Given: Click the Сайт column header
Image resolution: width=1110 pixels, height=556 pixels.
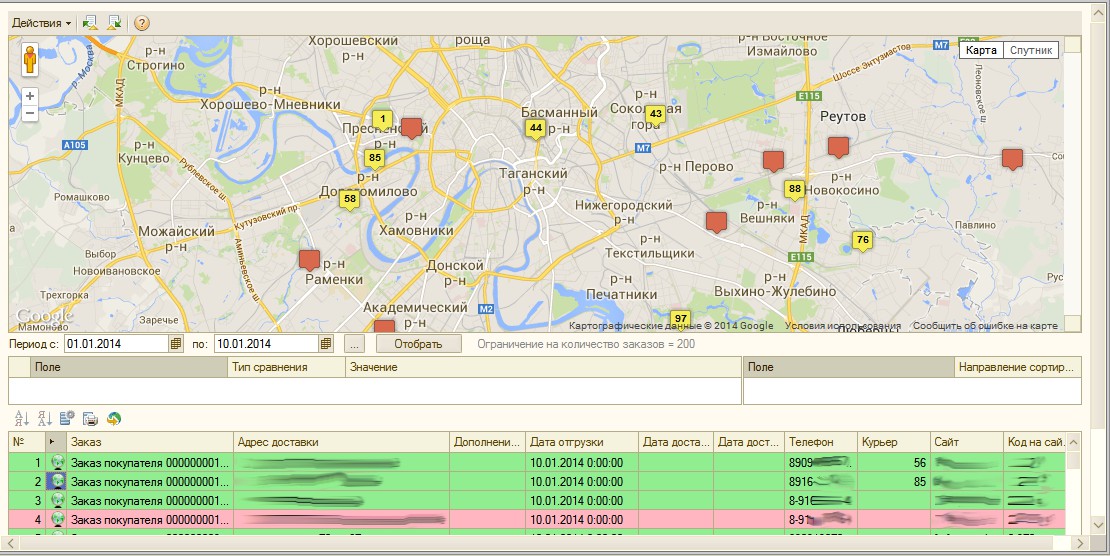Looking at the screenshot, I should (966, 442).
